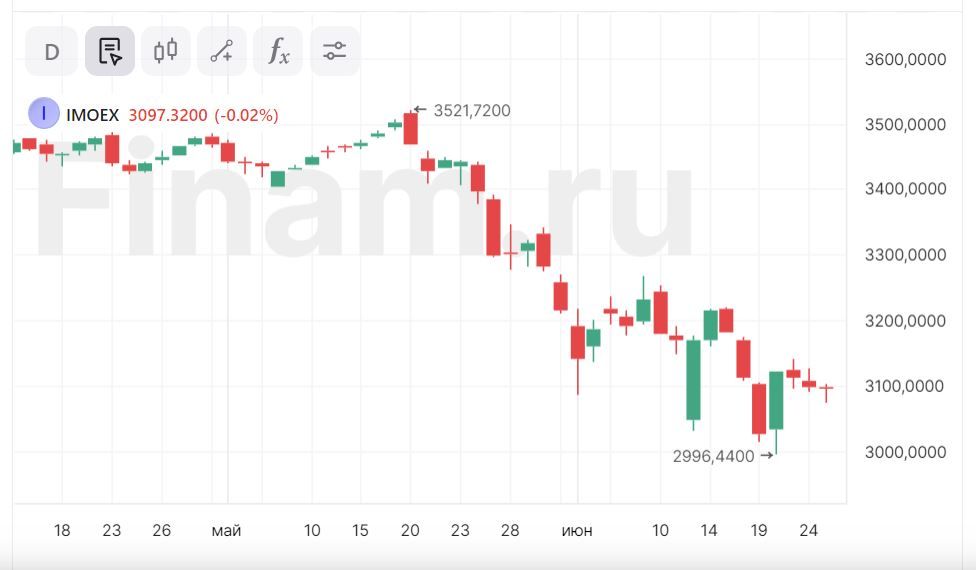Open chart settings sliders icon

click(334, 51)
